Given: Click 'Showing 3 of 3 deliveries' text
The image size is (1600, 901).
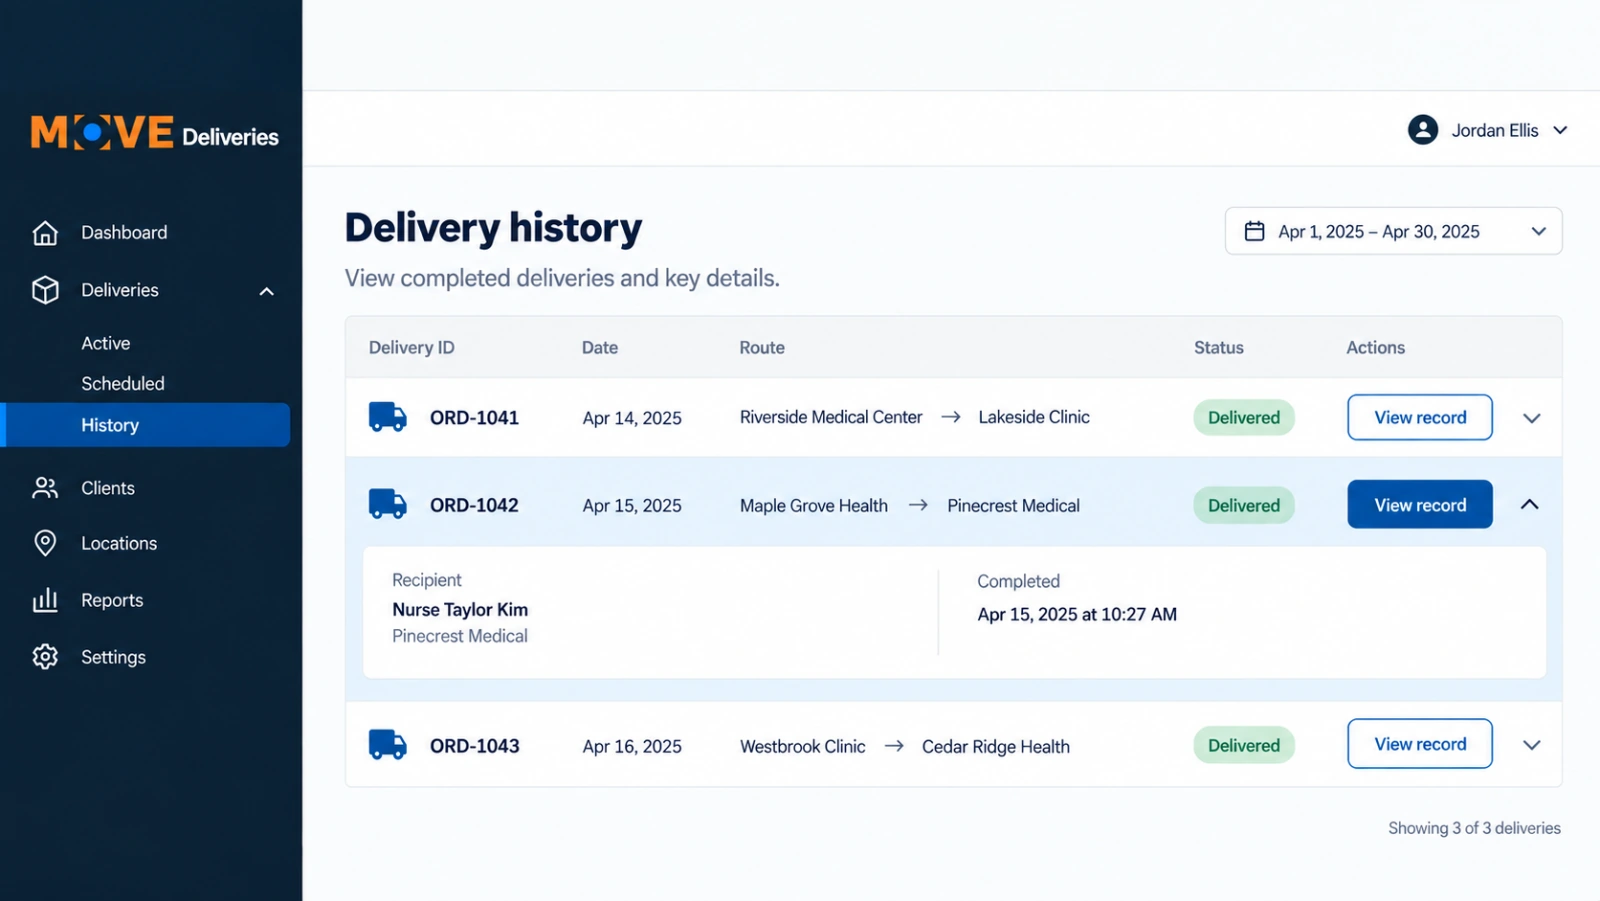Looking at the screenshot, I should [x=1474, y=828].
